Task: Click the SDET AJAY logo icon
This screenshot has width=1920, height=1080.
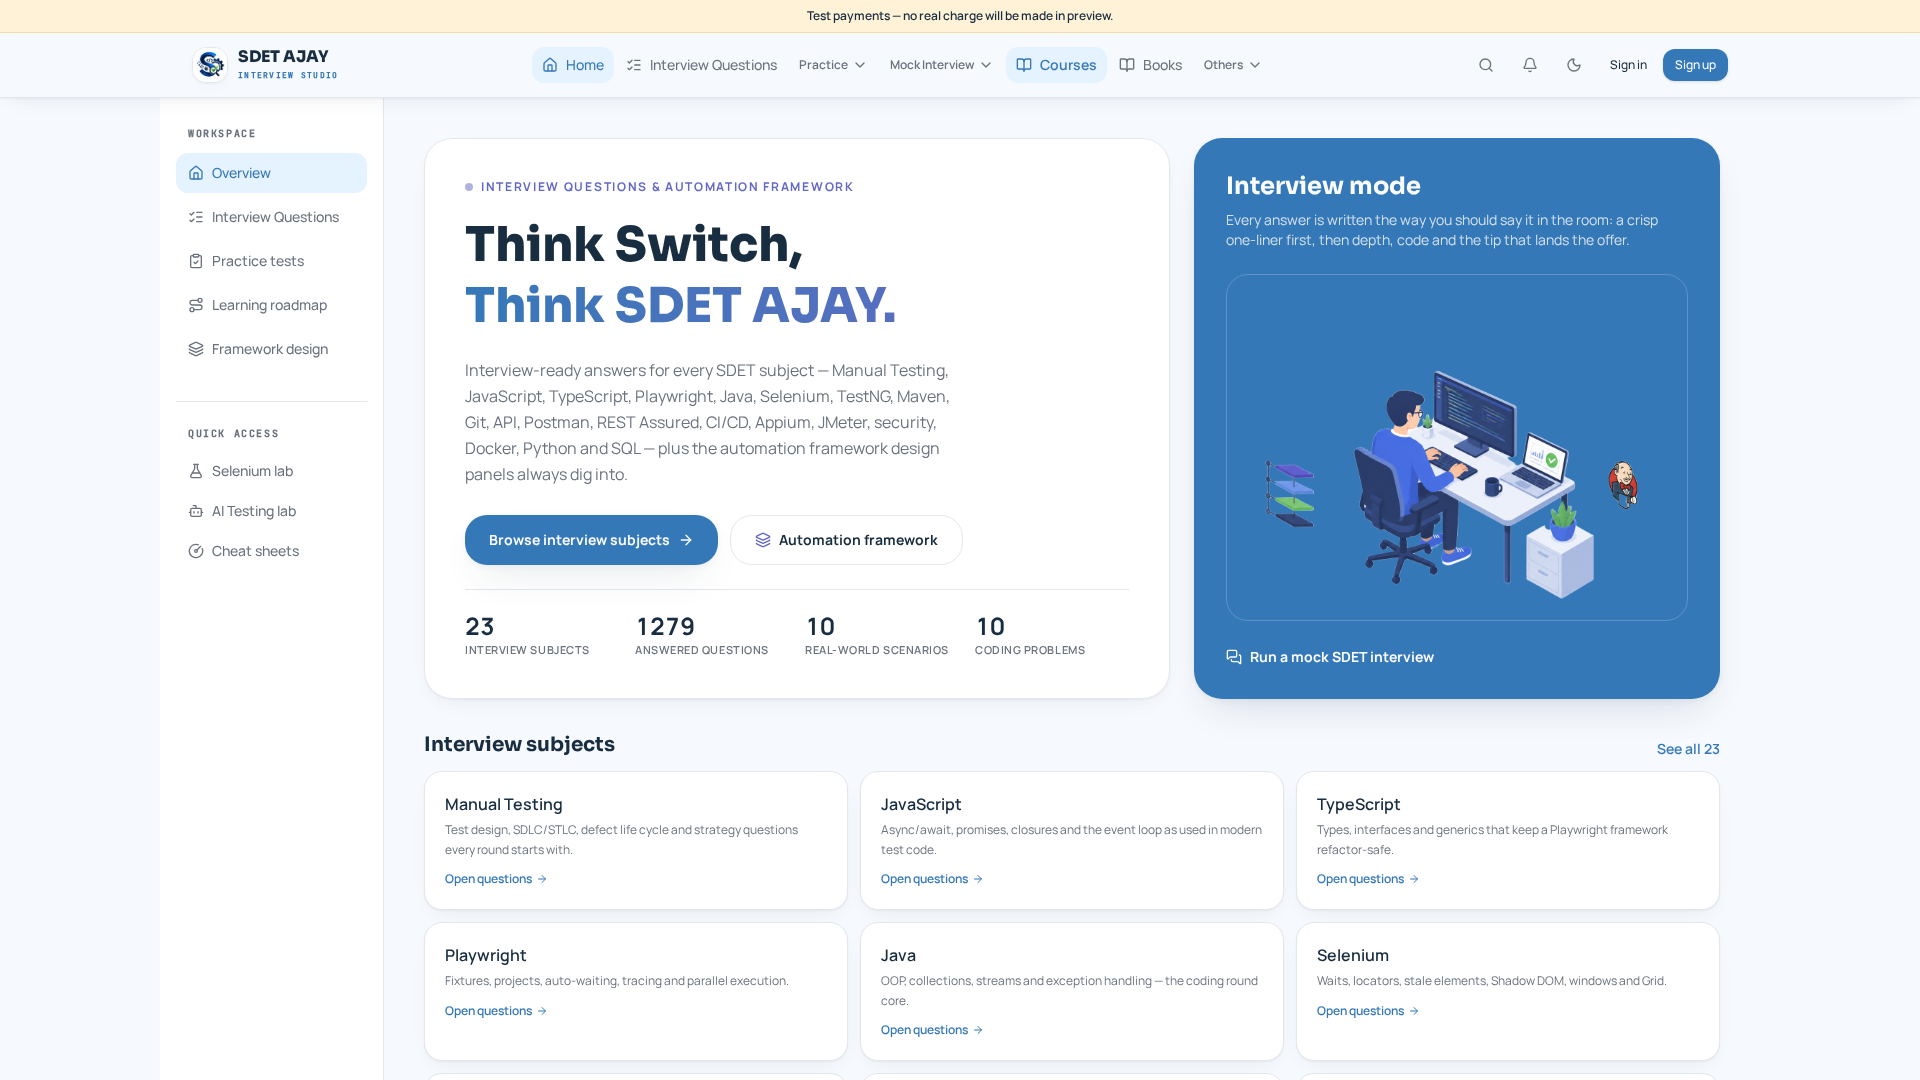Action: point(210,65)
